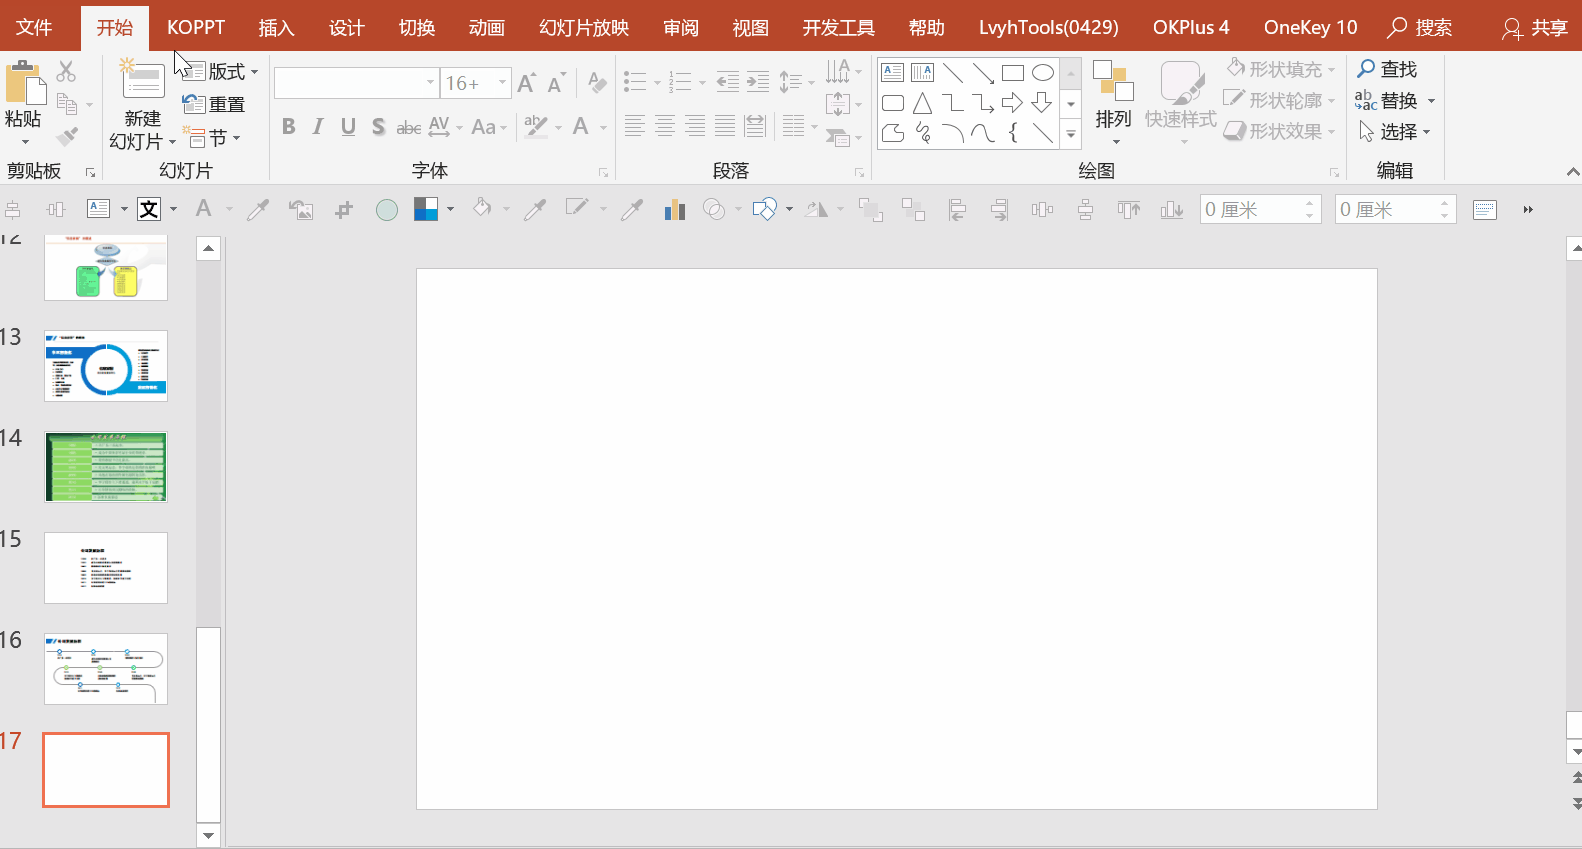Switch to the 插入 (Insert) tab
Image resolution: width=1582 pixels, height=849 pixels.
pos(276,27)
